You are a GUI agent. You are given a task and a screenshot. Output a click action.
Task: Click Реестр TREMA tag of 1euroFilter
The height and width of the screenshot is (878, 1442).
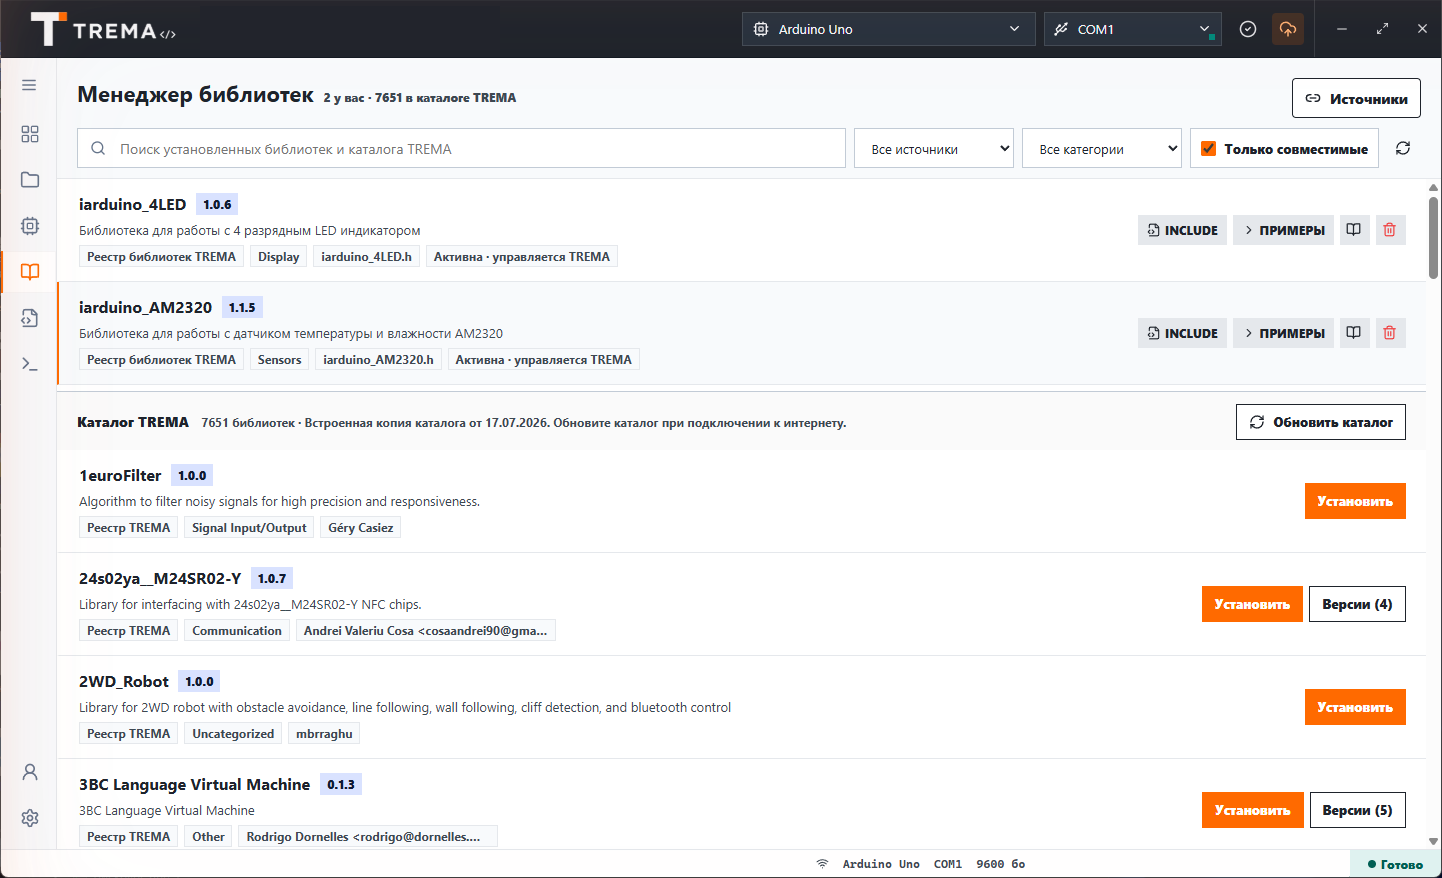click(x=128, y=528)
